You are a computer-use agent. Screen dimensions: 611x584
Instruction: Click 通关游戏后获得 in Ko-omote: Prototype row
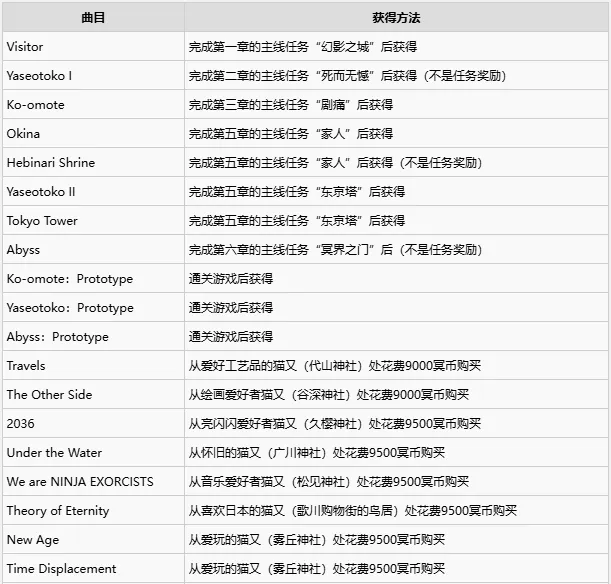[231, 279]
